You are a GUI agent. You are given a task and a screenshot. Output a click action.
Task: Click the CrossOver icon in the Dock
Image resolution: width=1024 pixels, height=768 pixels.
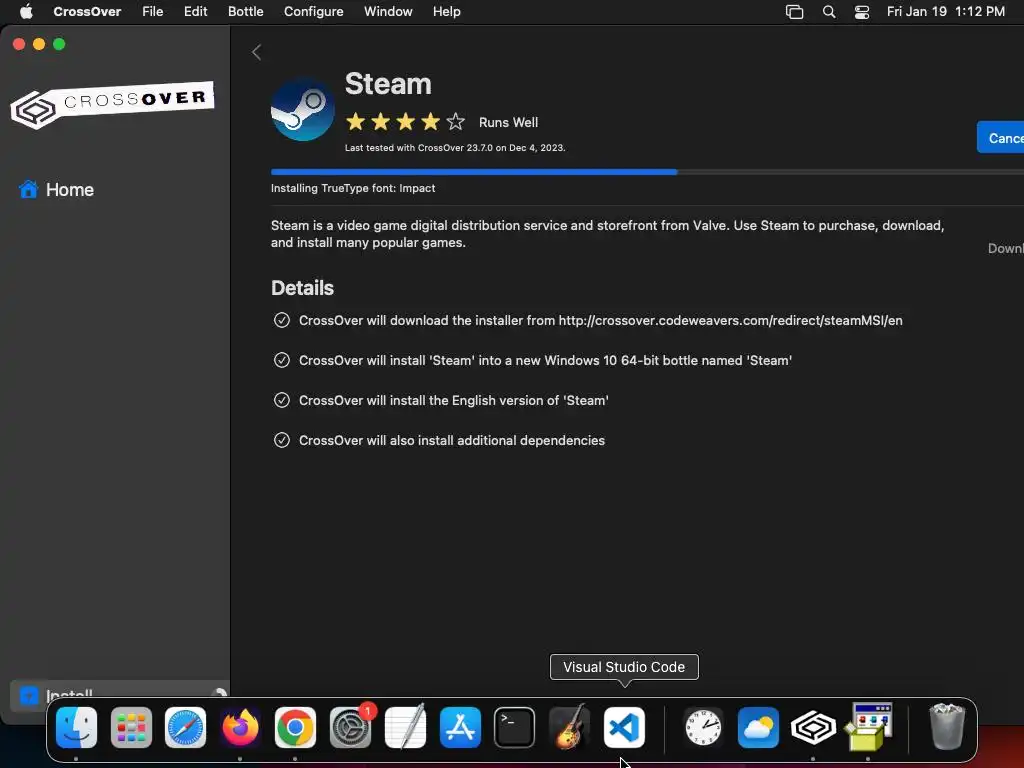[x=813, y=727]
